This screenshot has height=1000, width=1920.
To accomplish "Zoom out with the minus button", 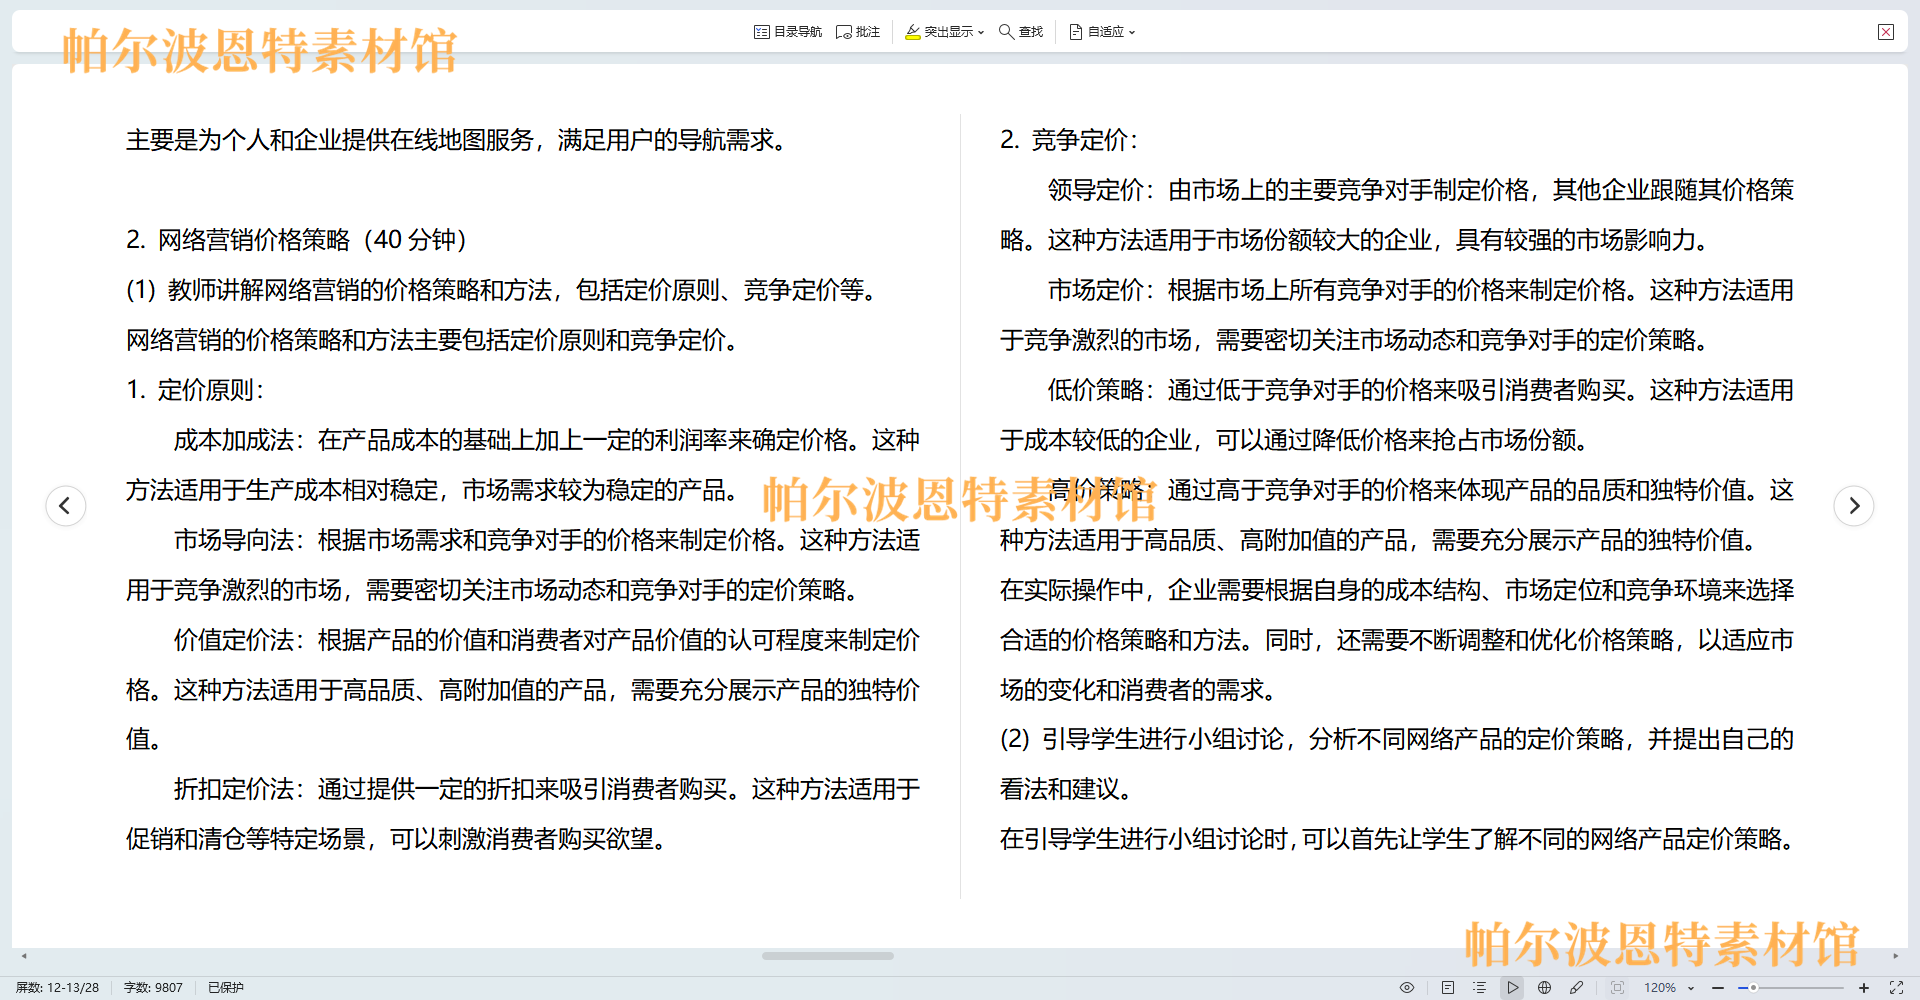I will tap(1718, 987).
